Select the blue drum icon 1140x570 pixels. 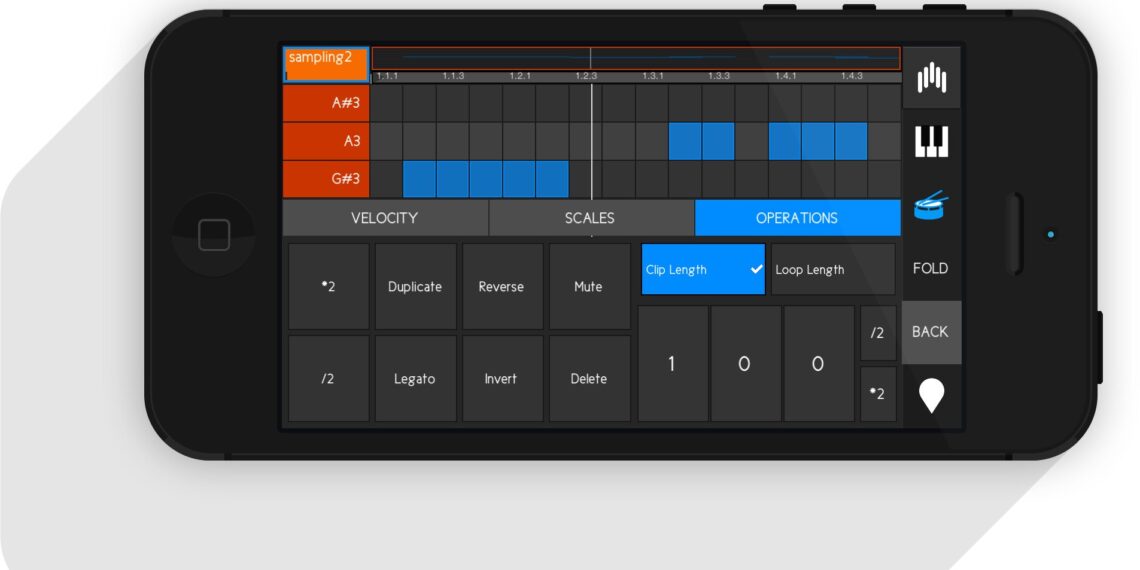pos(931,207)
